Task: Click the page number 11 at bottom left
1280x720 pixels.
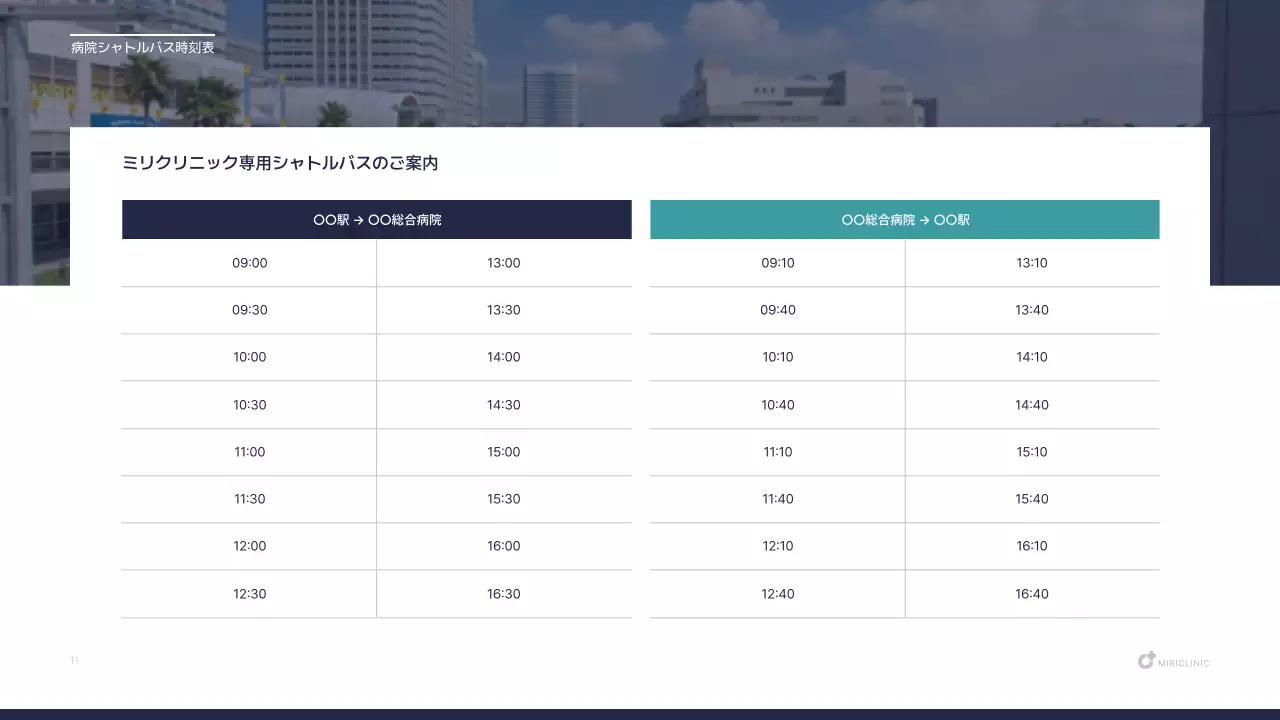Action: pos(74,660)
